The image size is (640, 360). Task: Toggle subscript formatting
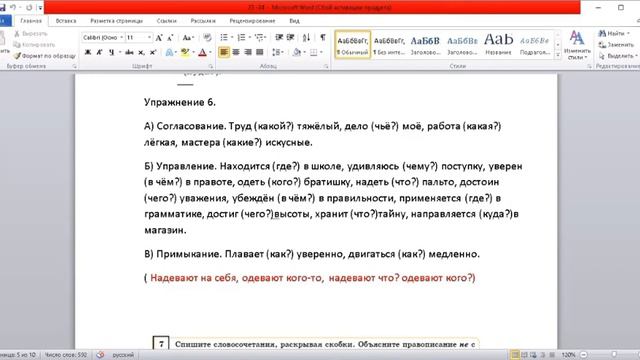141,52
